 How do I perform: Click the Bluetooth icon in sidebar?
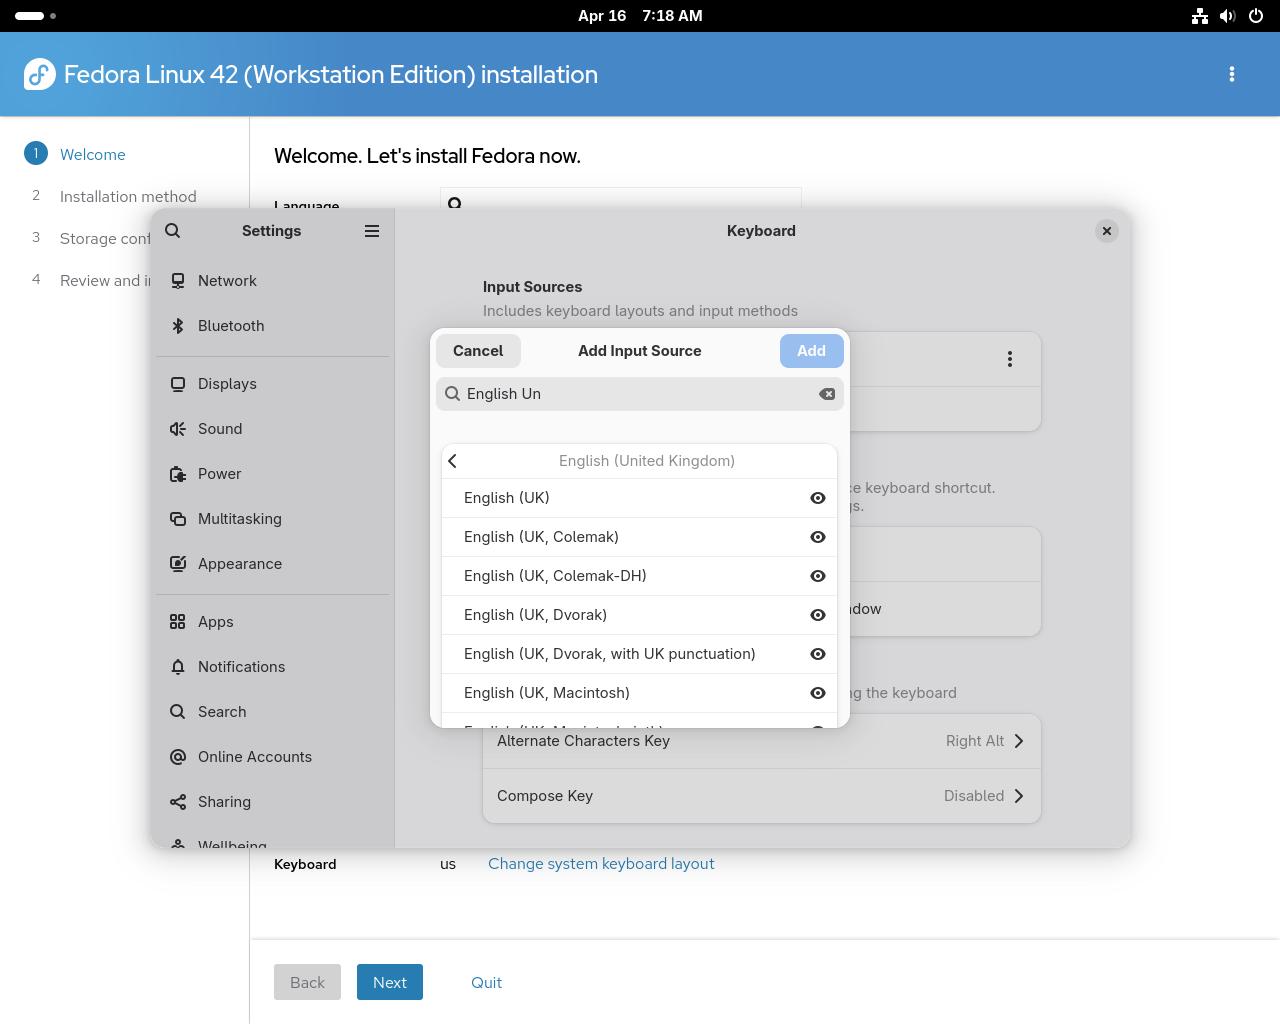[178, 326]
